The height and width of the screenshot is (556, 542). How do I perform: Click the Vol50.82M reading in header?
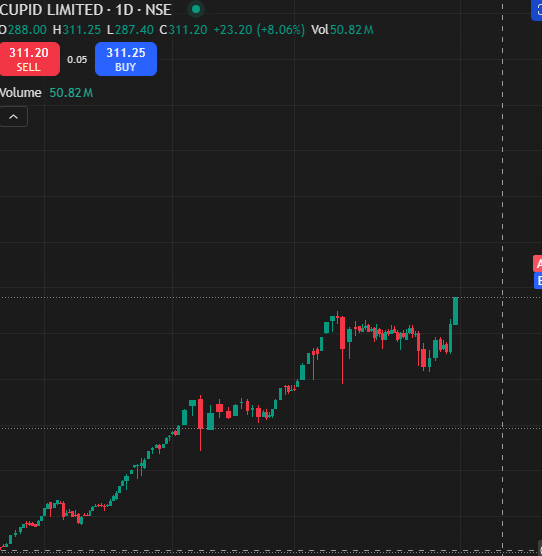[x=342, y=30]
